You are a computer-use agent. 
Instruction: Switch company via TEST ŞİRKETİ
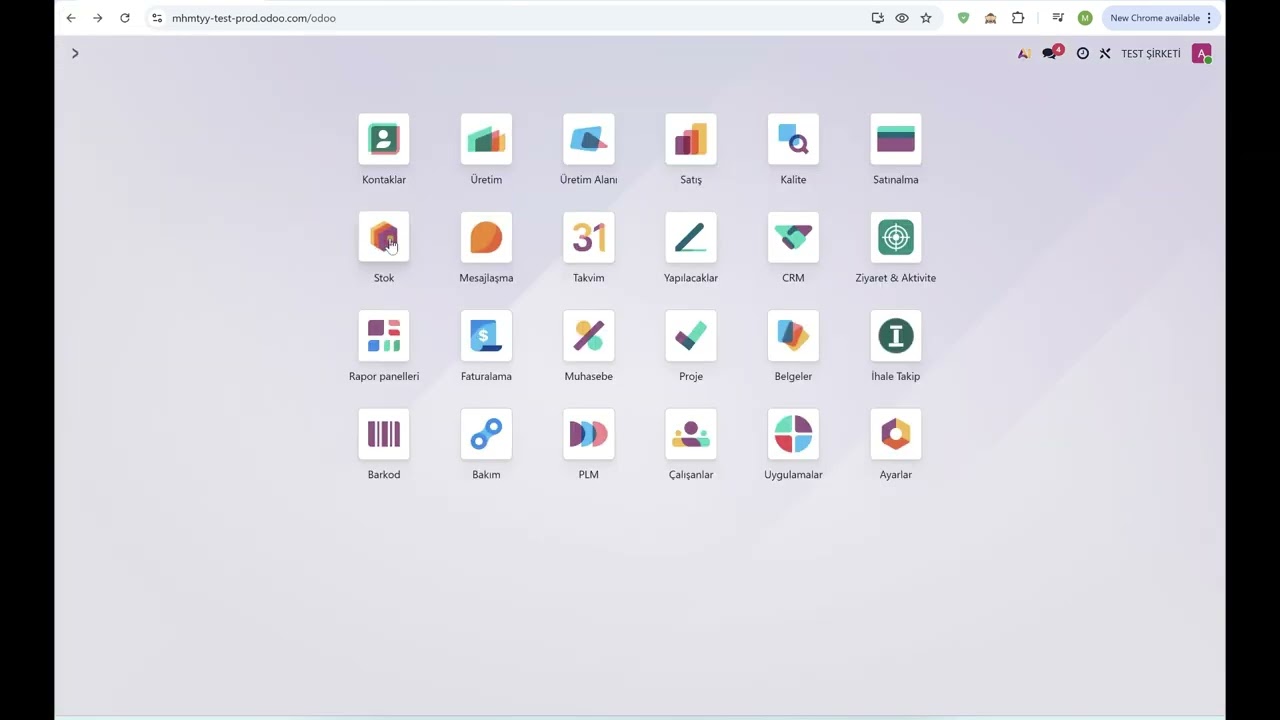coord(1151,54)
